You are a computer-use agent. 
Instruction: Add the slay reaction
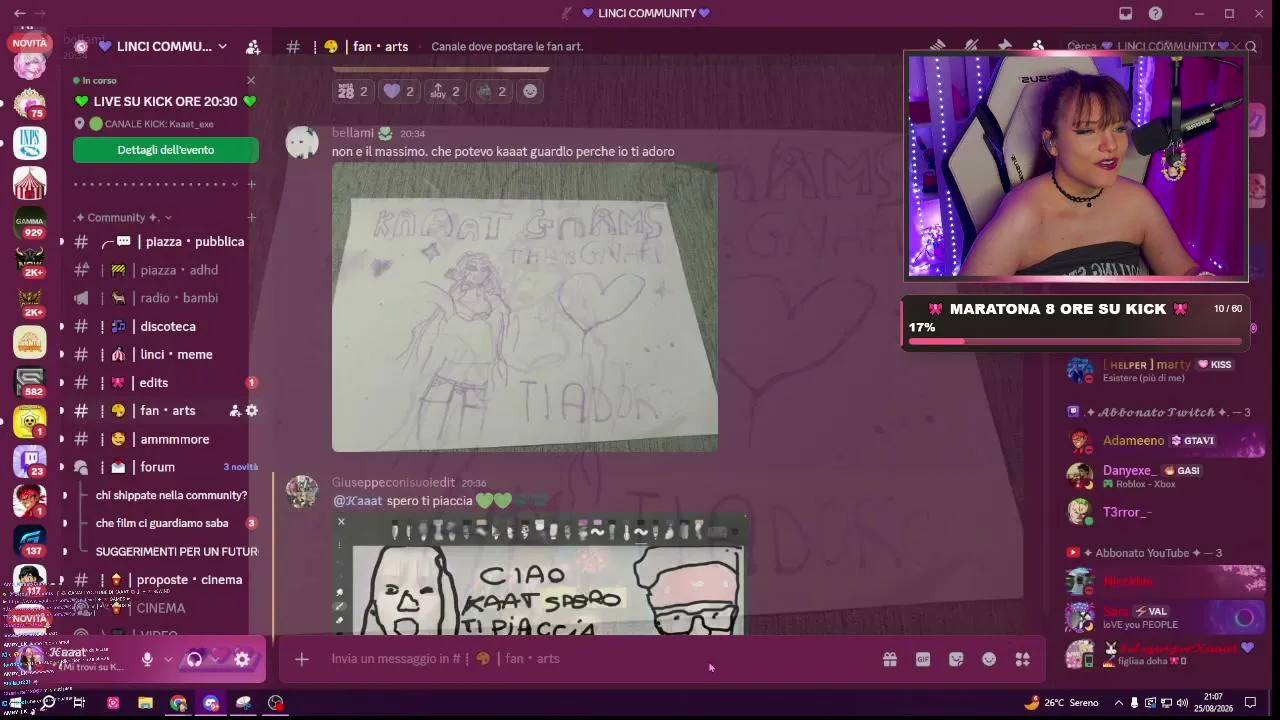[445, 91]
